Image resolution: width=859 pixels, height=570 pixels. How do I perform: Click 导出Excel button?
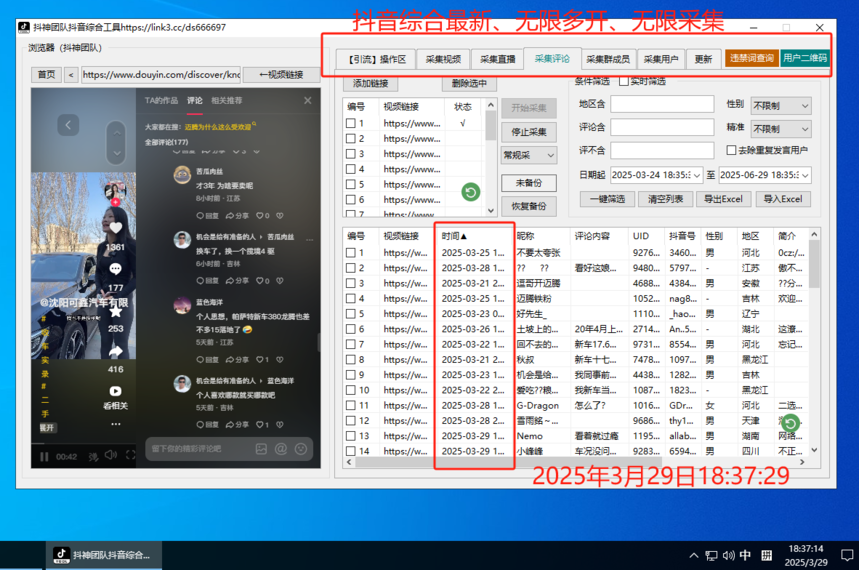(x=723, y=199)
